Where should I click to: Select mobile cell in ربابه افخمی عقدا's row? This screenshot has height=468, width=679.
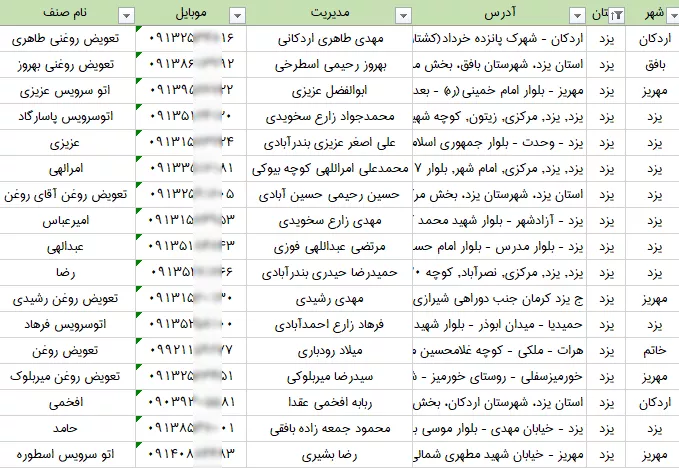(191, 403)
